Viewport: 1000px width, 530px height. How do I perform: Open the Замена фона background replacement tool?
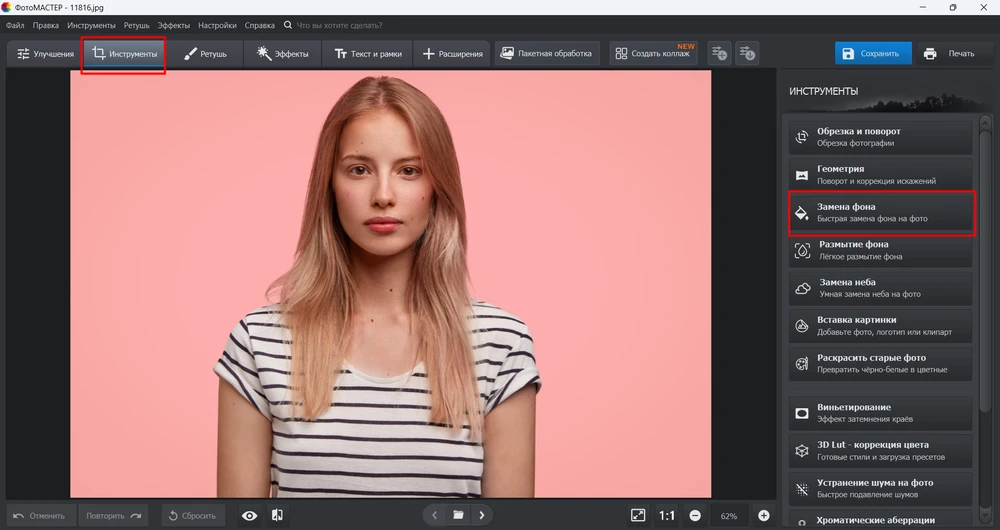(880, 213)
